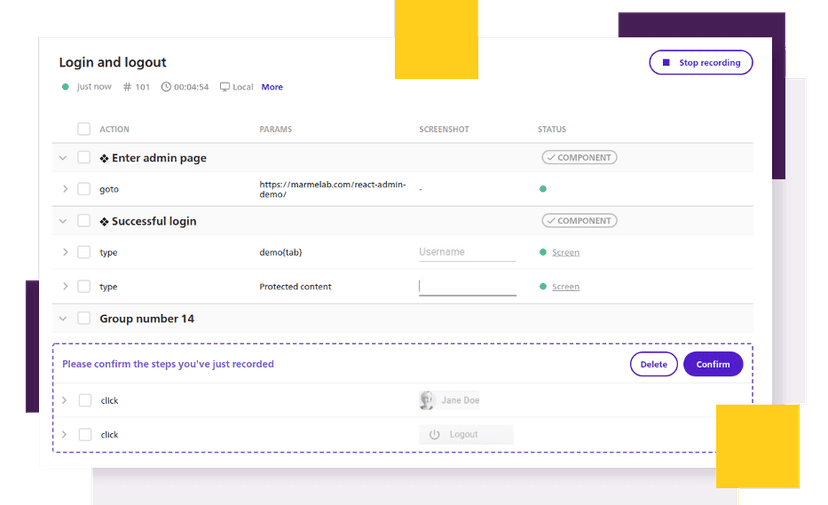Click the component icon beside Successful login
The width and height of the screenshot is (828, 505).
(104, 221)
